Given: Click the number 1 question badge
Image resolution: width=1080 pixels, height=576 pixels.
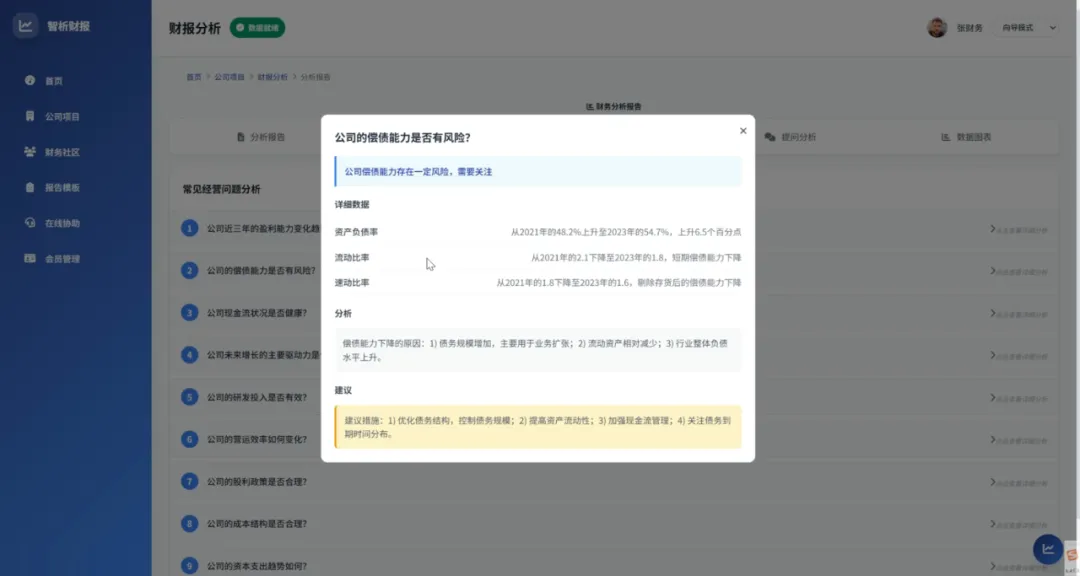Looking at the screenshot, I should [x=189, y=228].
